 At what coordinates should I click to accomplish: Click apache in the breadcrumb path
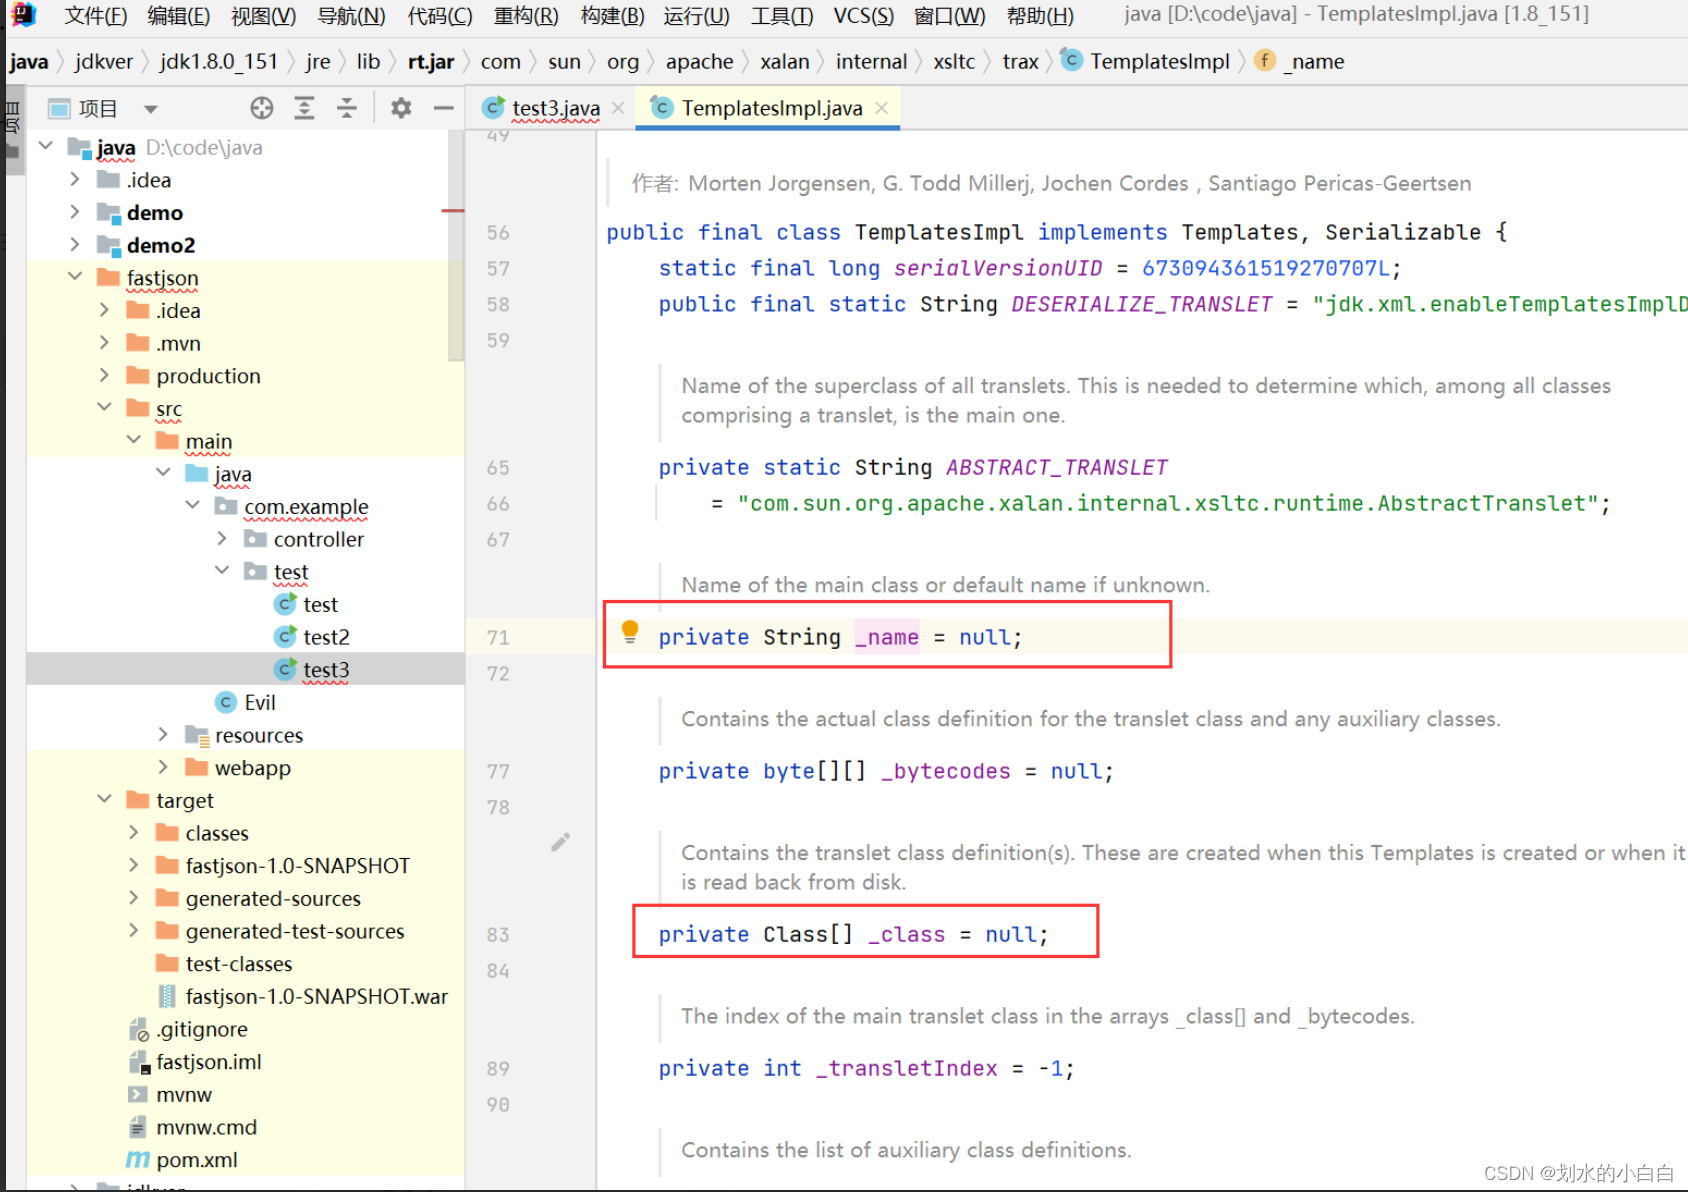tap(699, 61)
